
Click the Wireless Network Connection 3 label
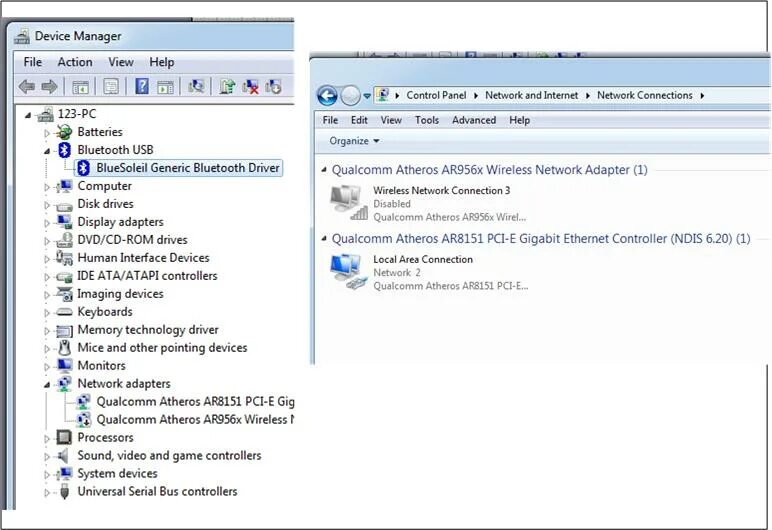pos(441,191)
